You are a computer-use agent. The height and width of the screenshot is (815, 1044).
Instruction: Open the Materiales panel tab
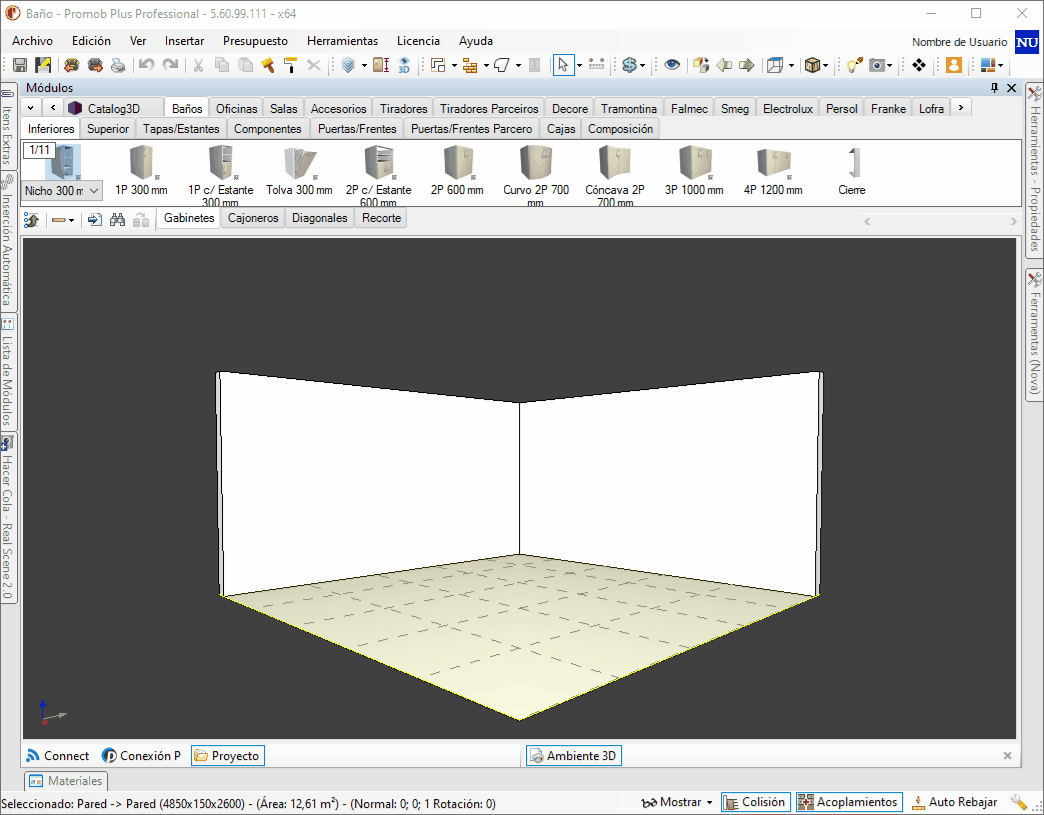(x=66, y=780)
